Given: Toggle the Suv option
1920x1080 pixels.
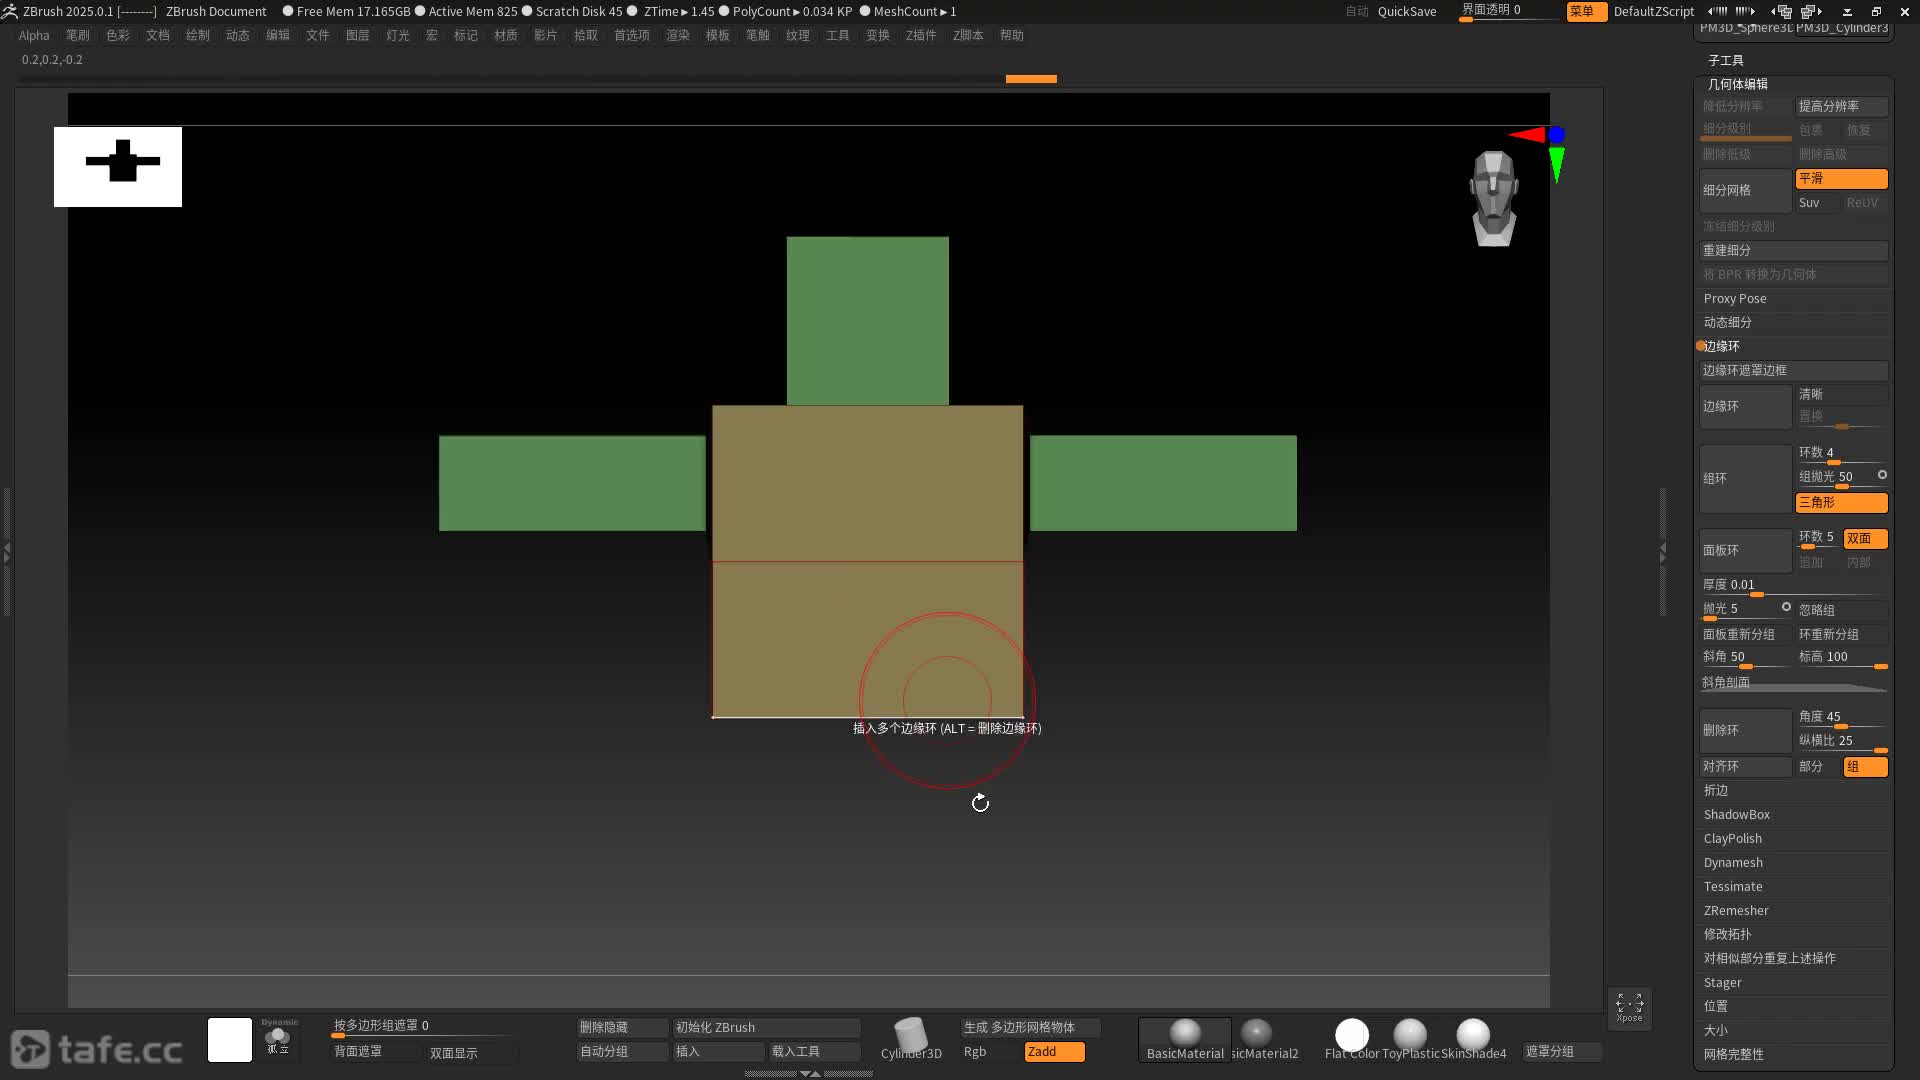Looking at the screenshot, I should click(1817, 202).
